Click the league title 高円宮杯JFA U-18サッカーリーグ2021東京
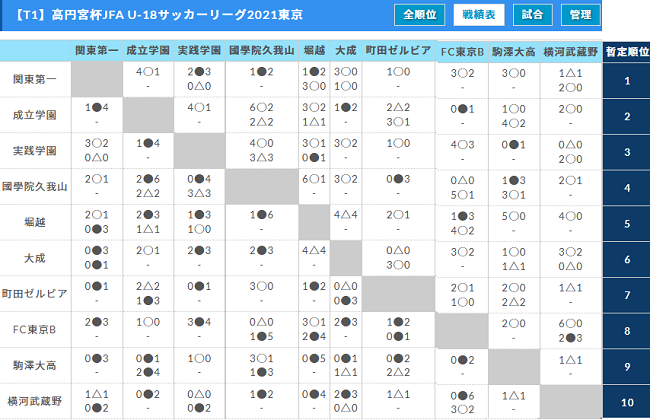Image resolution: width=650 pixels, height=420 pixels. (177, 15)
